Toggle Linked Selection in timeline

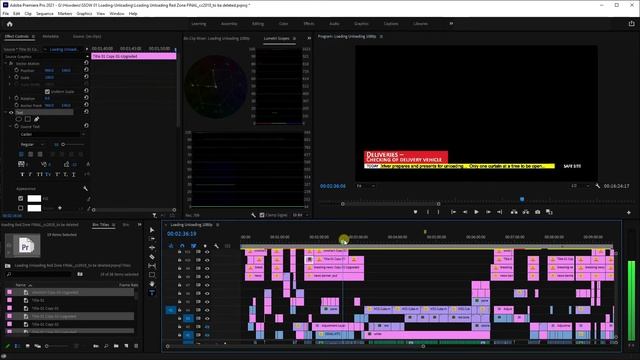193,246
